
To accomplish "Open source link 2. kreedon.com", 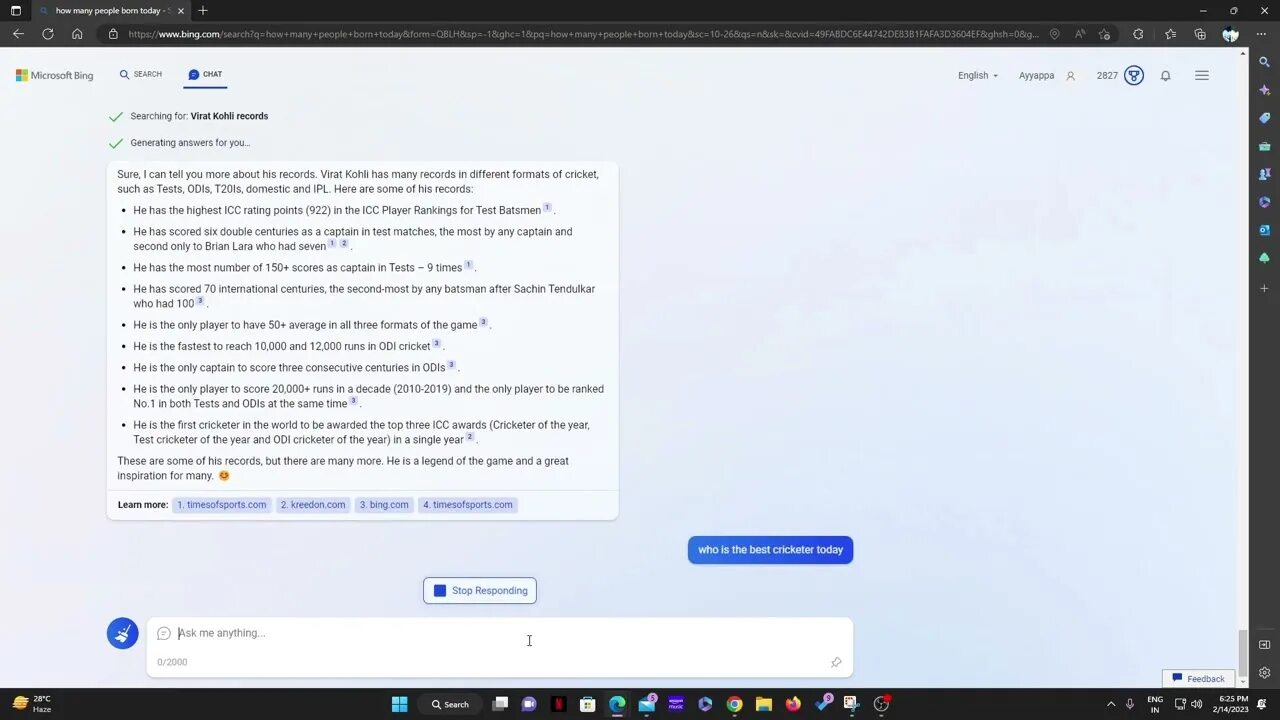I will (x=313, y=505).
